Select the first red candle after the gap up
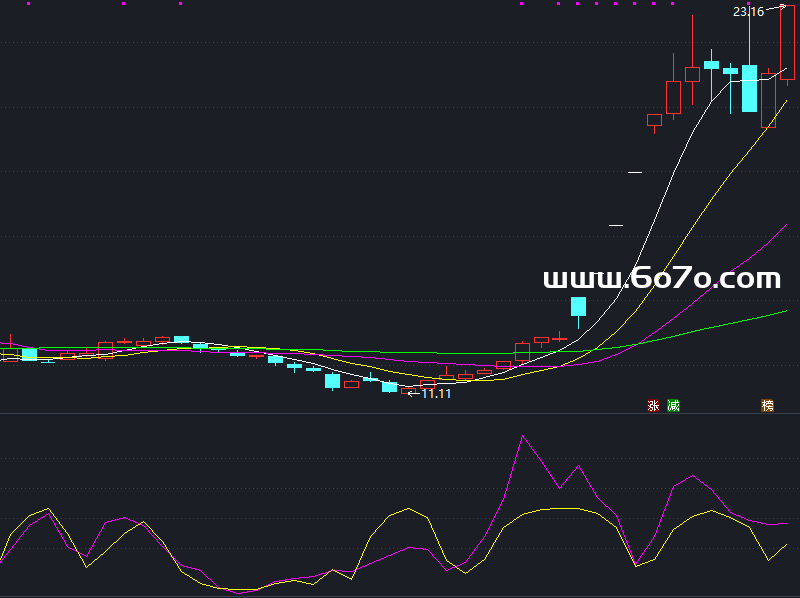Viewport: 800px width, 598px height. [x=654, y=121]
